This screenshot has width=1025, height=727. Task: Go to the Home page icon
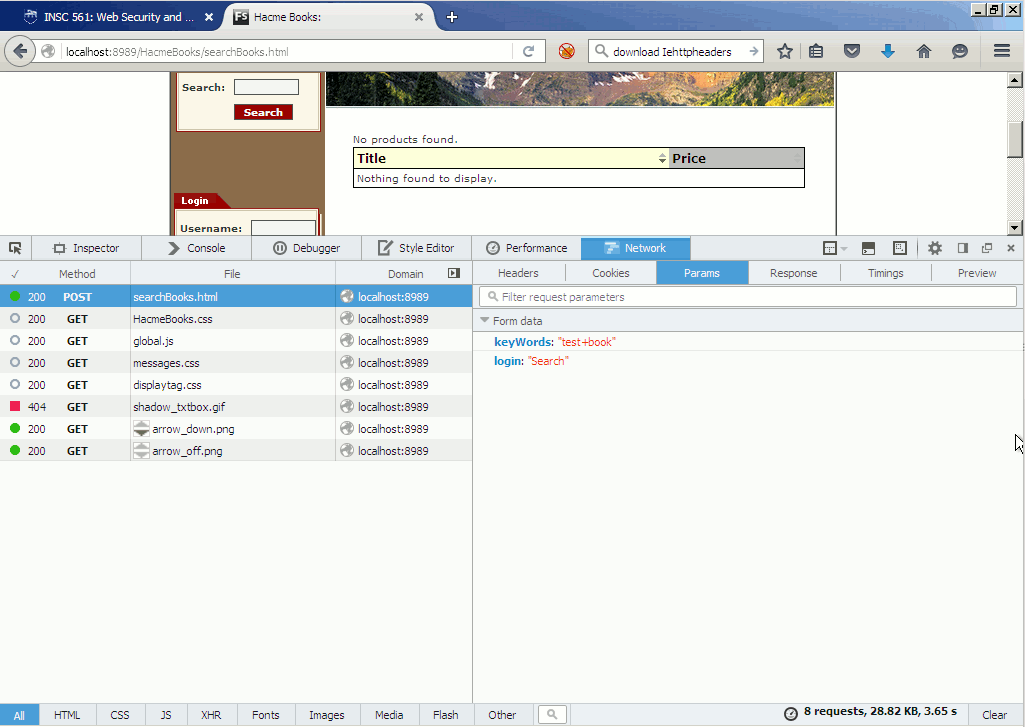[x=924, y=51]
